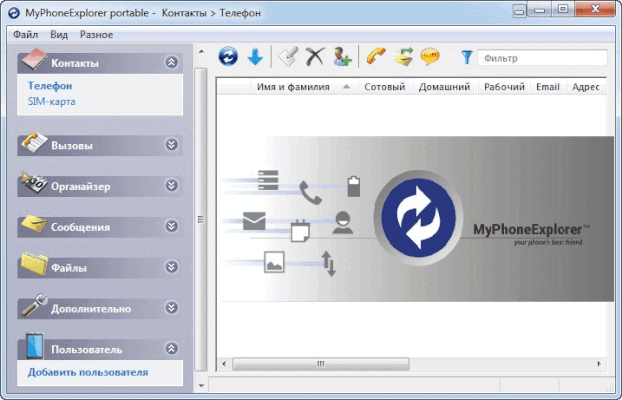Click the sidebar vertical scrollbar thumb
Screen dimensions: 622x400
[x=201, y=219]
